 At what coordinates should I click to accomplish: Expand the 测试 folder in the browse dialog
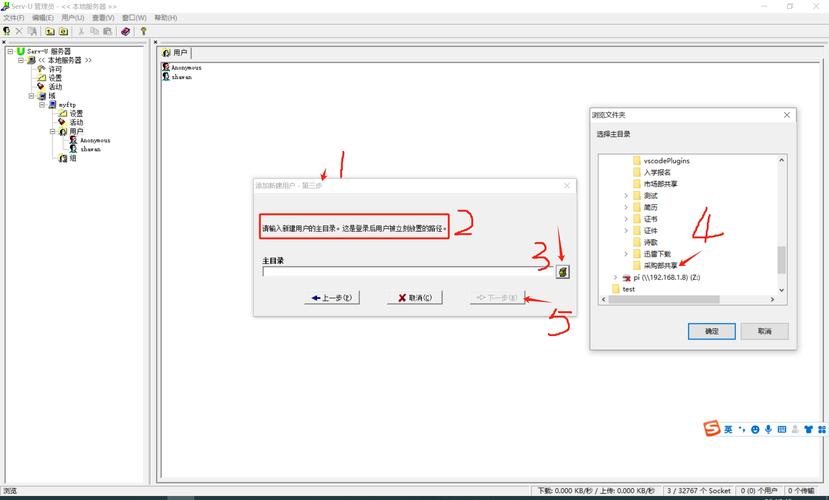pyautogui.click(x=626, y=195)
